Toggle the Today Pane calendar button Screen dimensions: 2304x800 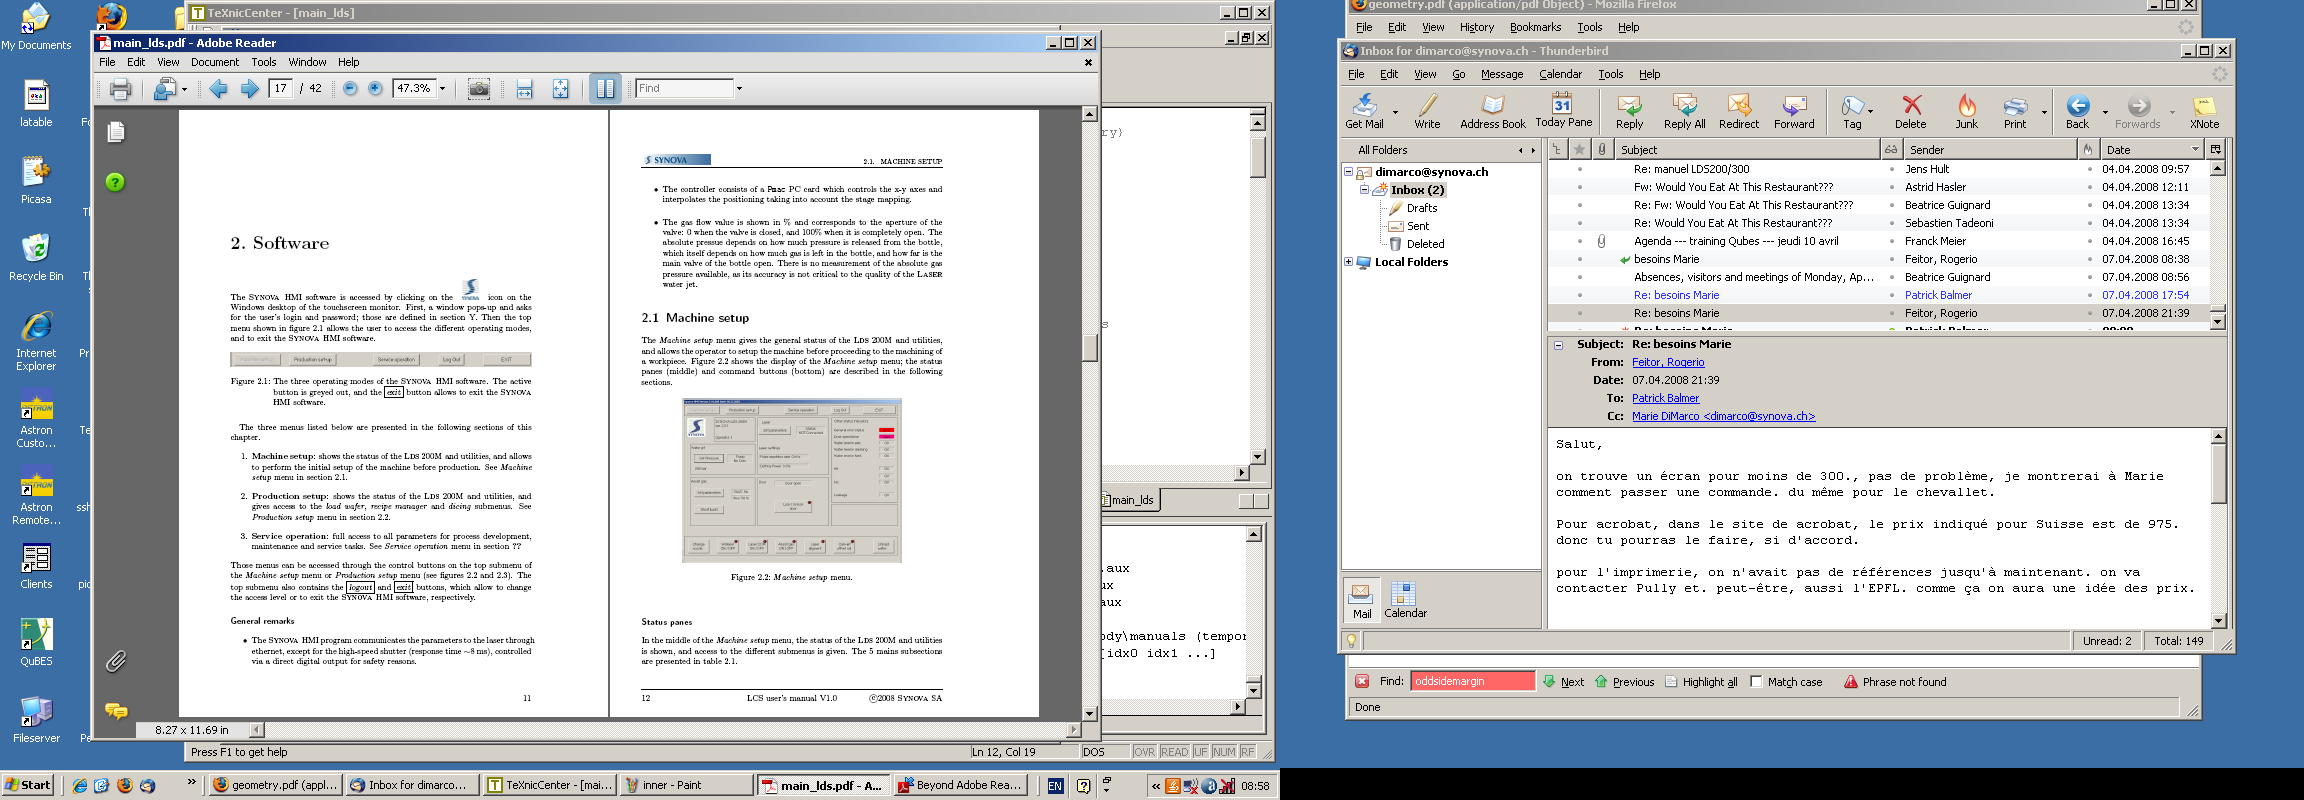[x=1563, y=110]
